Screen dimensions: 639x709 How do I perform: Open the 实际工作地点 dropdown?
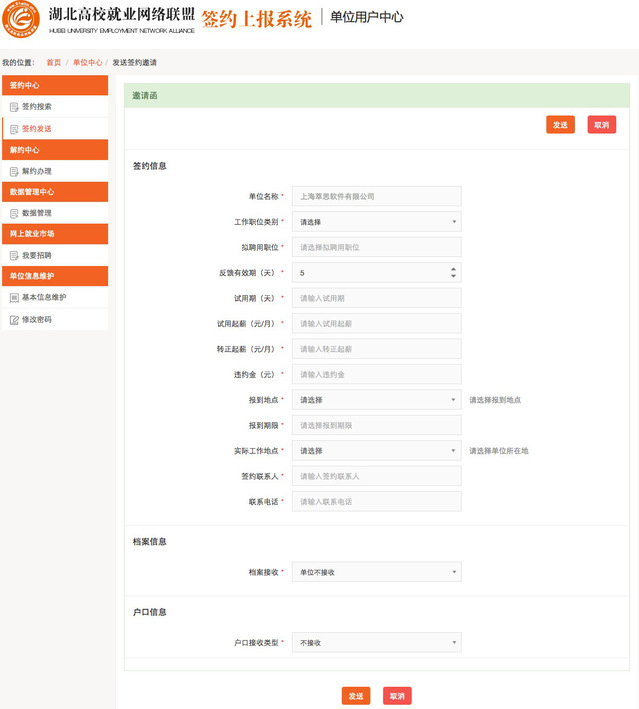point(376,451)
